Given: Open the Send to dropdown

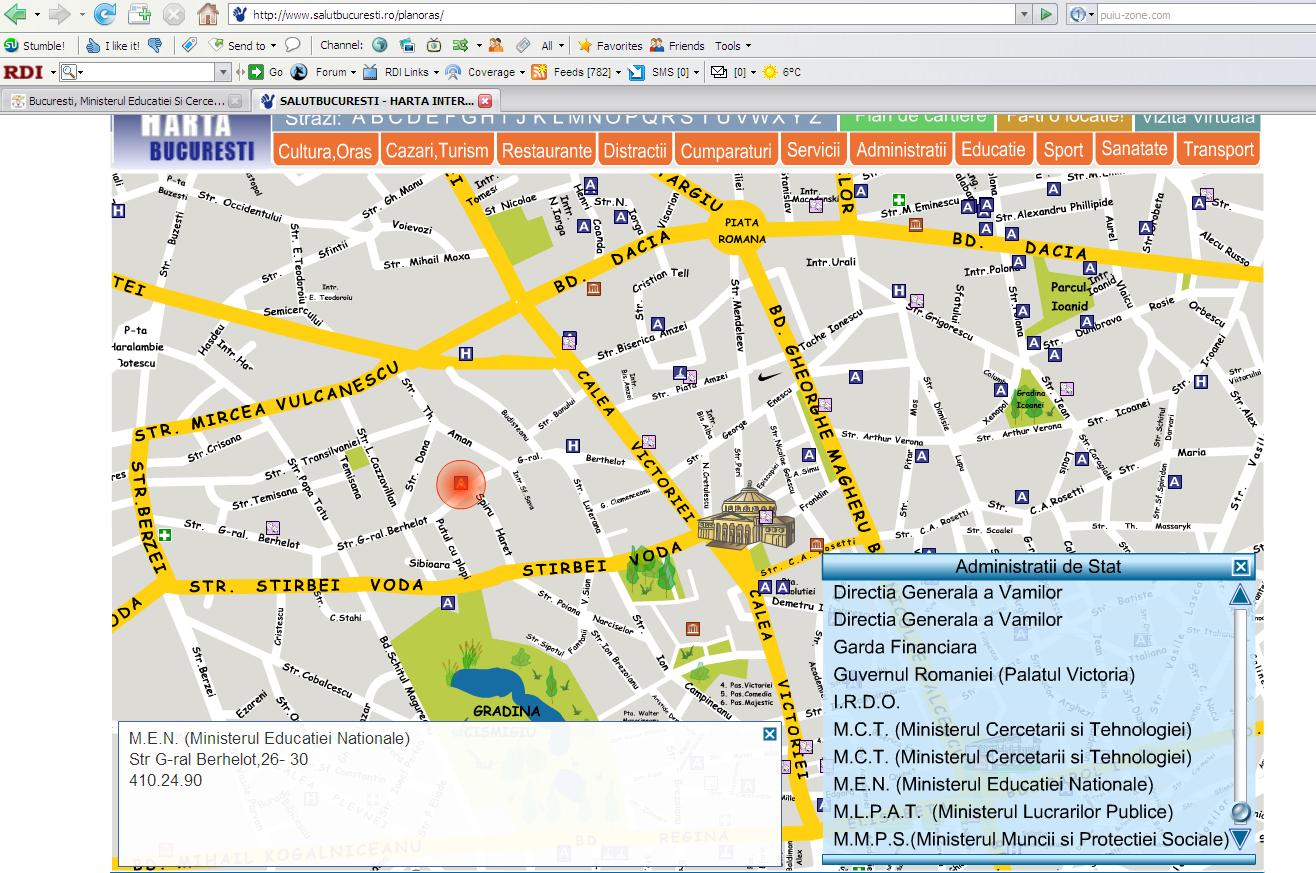Looking at the screenshot, I should coord(243,45).
